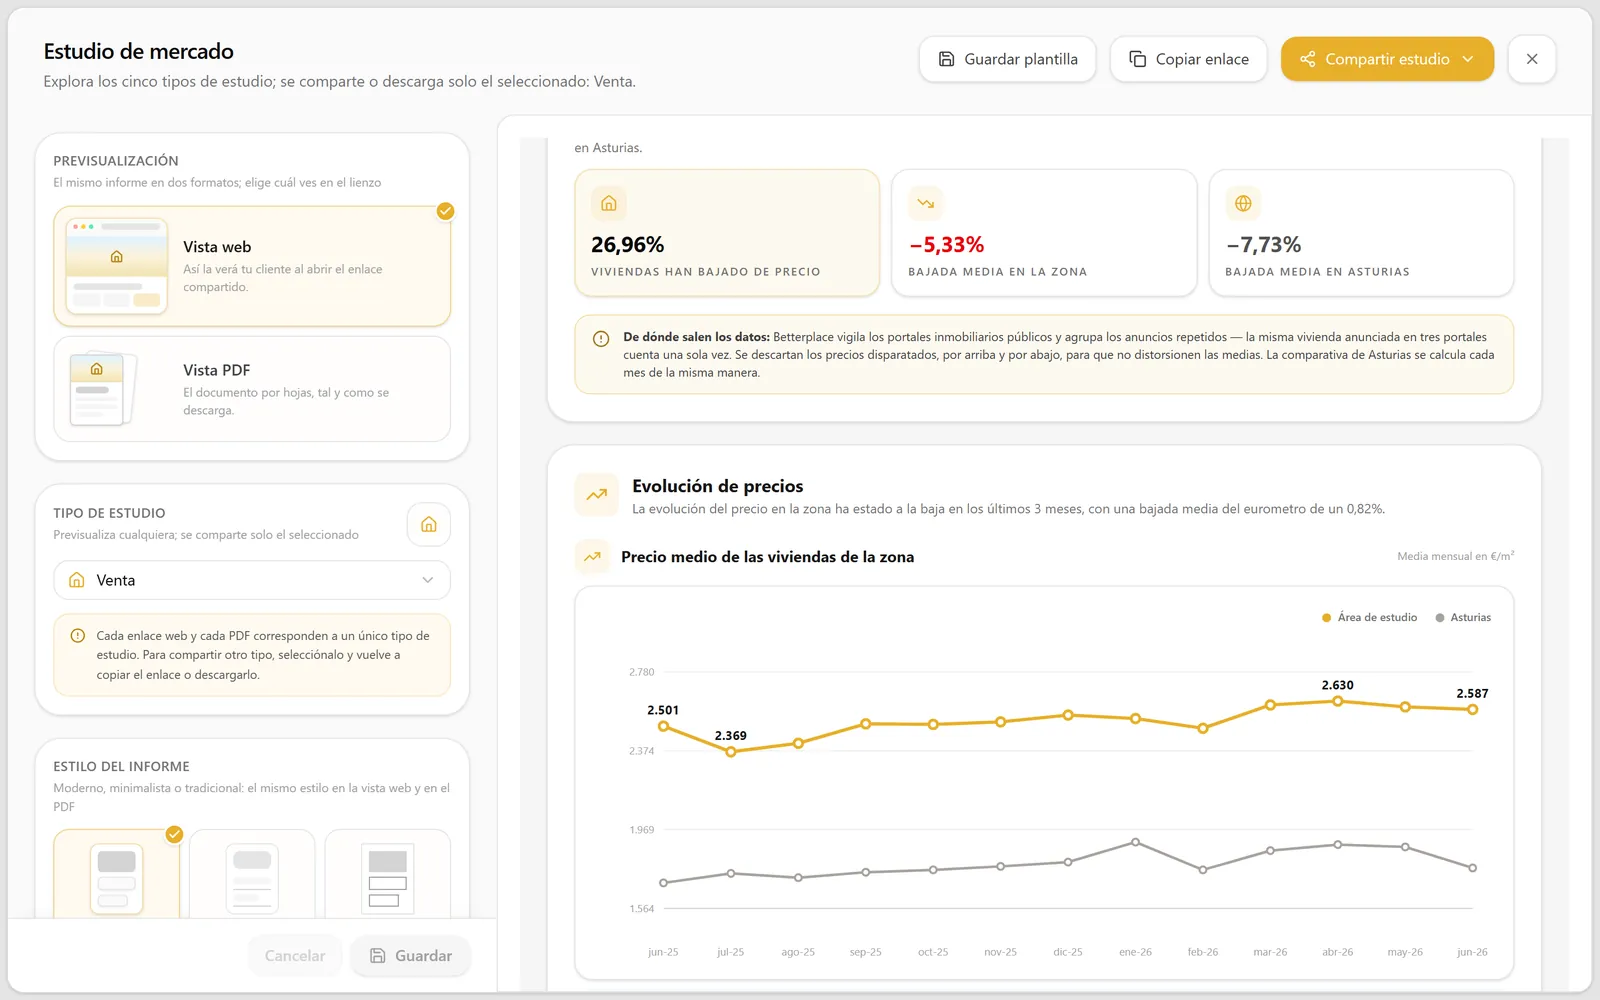Click the Evolución de precios heading
The image size is (1600, 1000).
pyautogui.click(x=718, y=486)
